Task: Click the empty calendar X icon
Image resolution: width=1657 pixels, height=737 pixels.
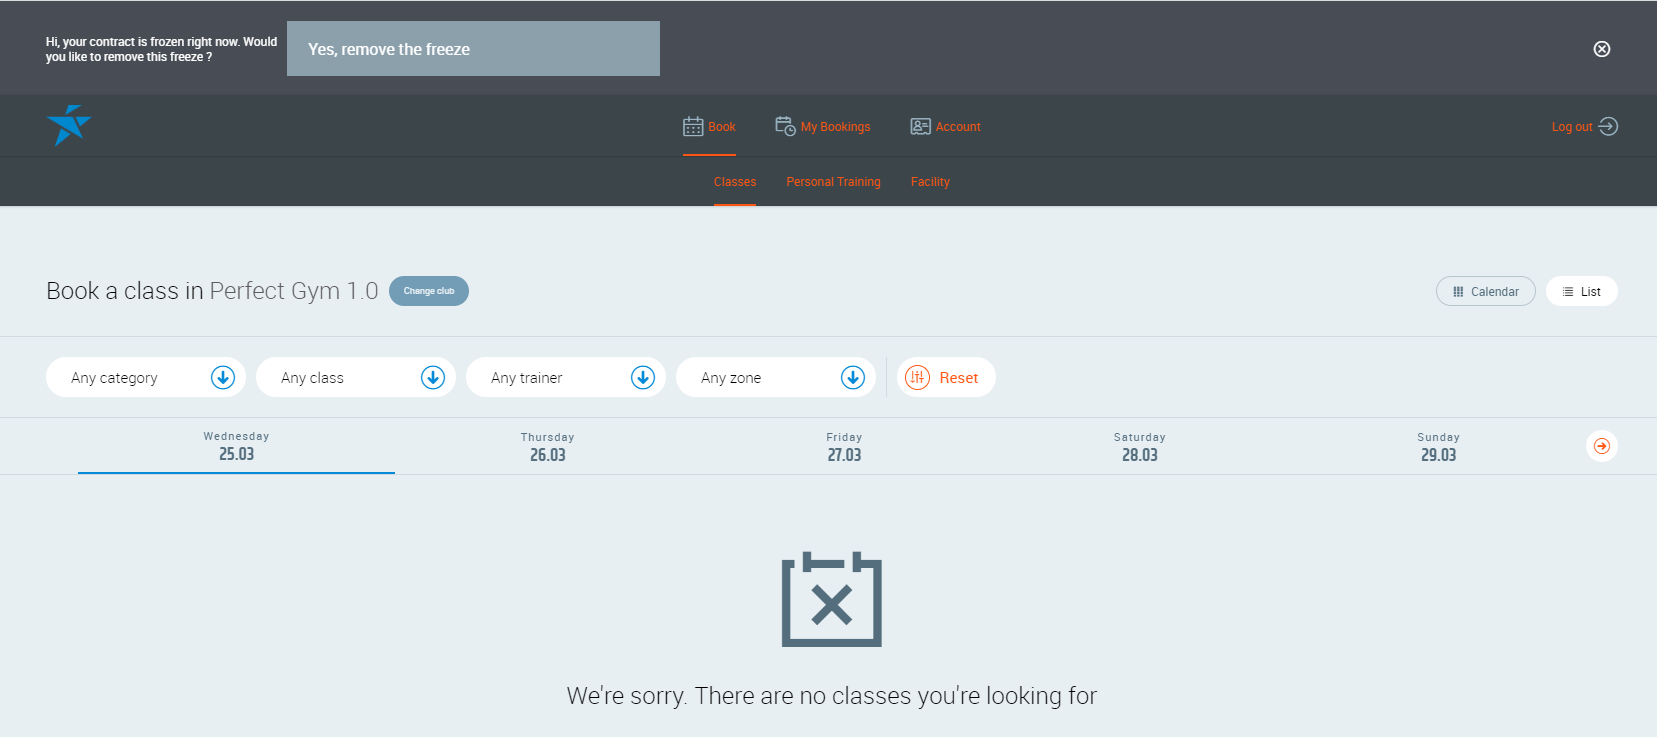Action: tap(831, 600)
